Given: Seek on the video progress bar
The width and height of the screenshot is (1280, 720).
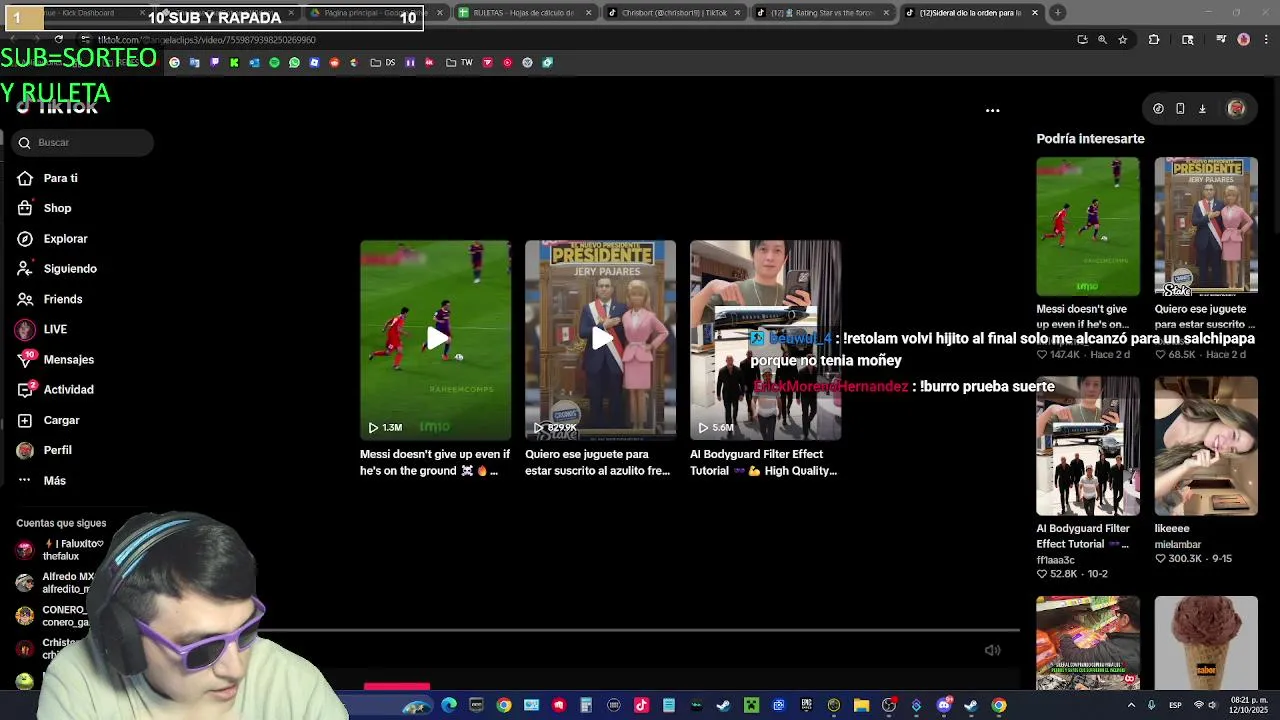Looking at the screenshot, I should coord(640,631).
